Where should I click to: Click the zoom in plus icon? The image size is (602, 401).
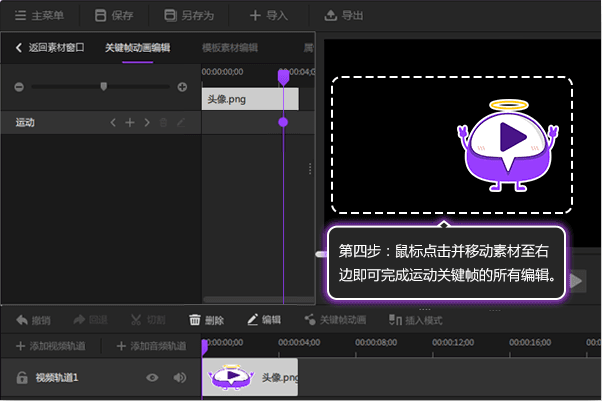tap(182, 87)
